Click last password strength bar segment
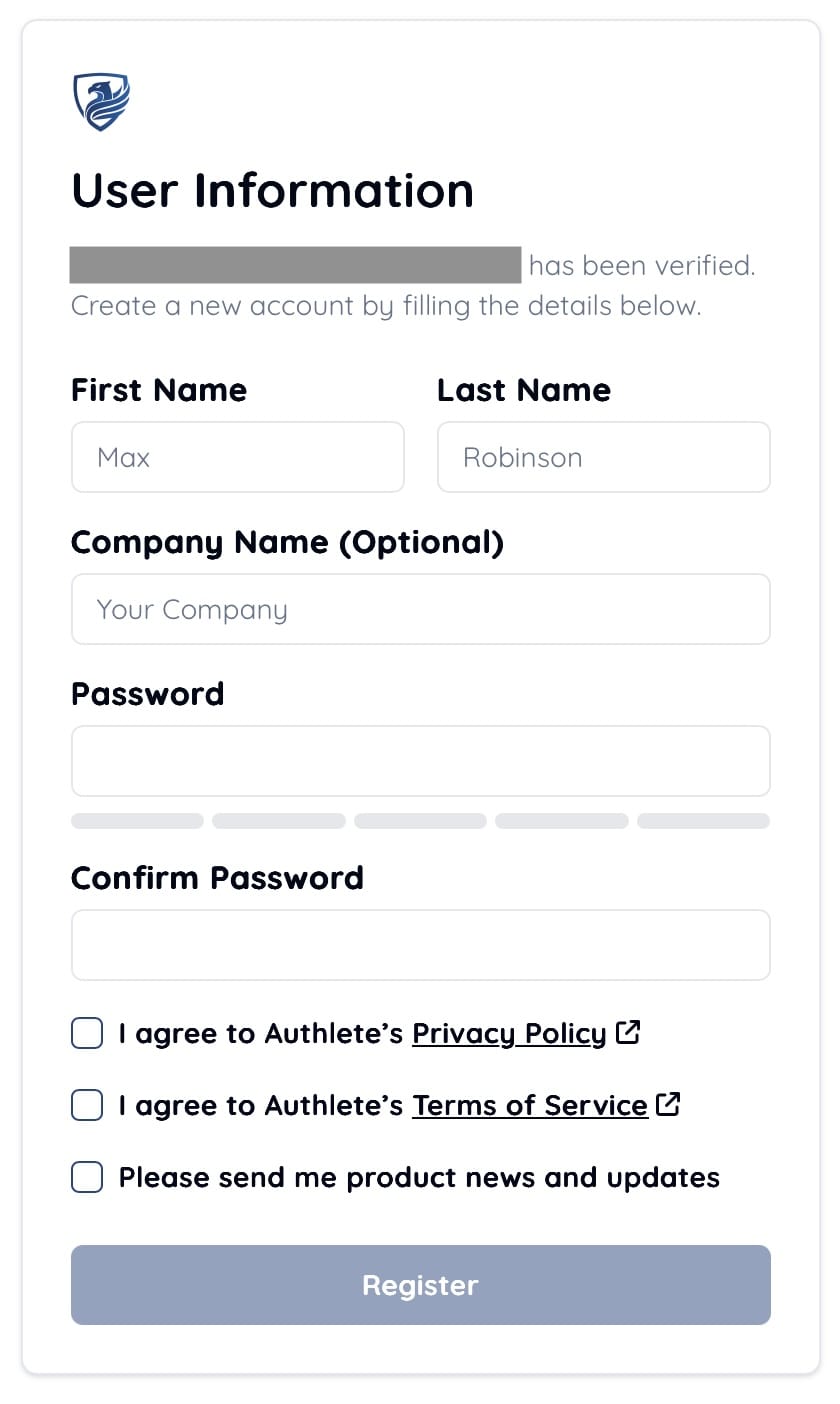The image size is (840, 1404). (x=703, y=821)
